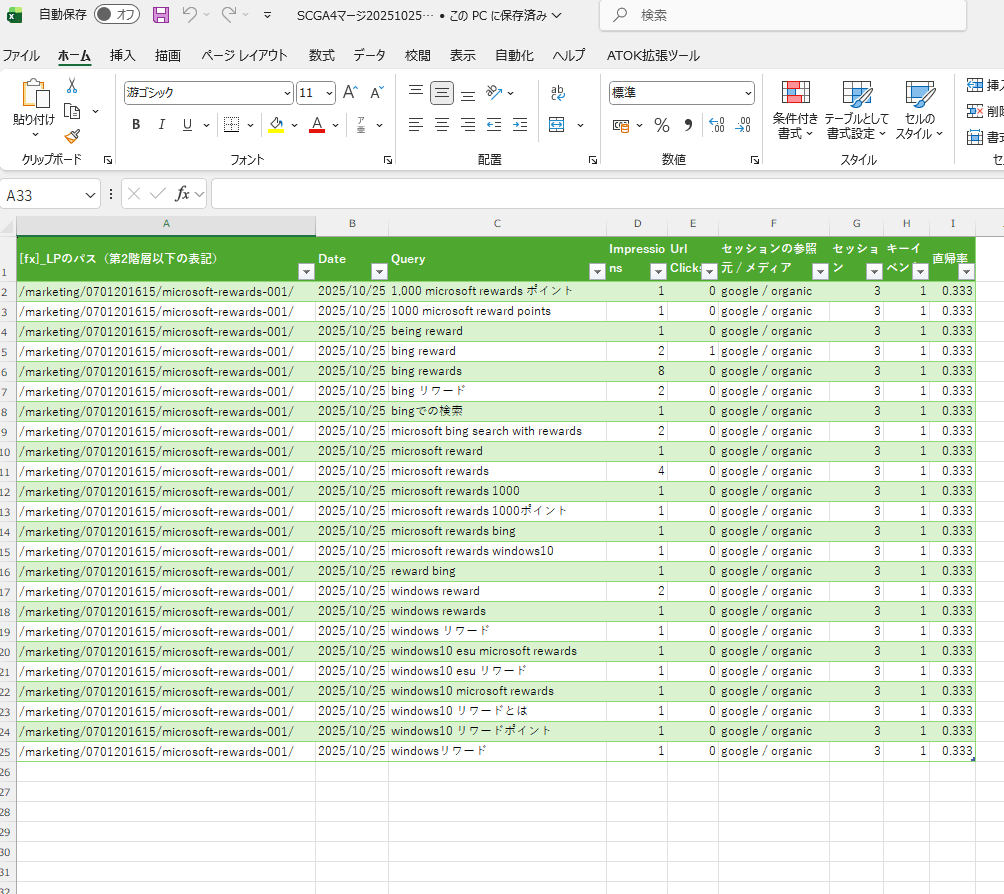The width and height of the screenshot is (1004, 894).
Task: Apply percent style format
Action: [x=661, y=125]
